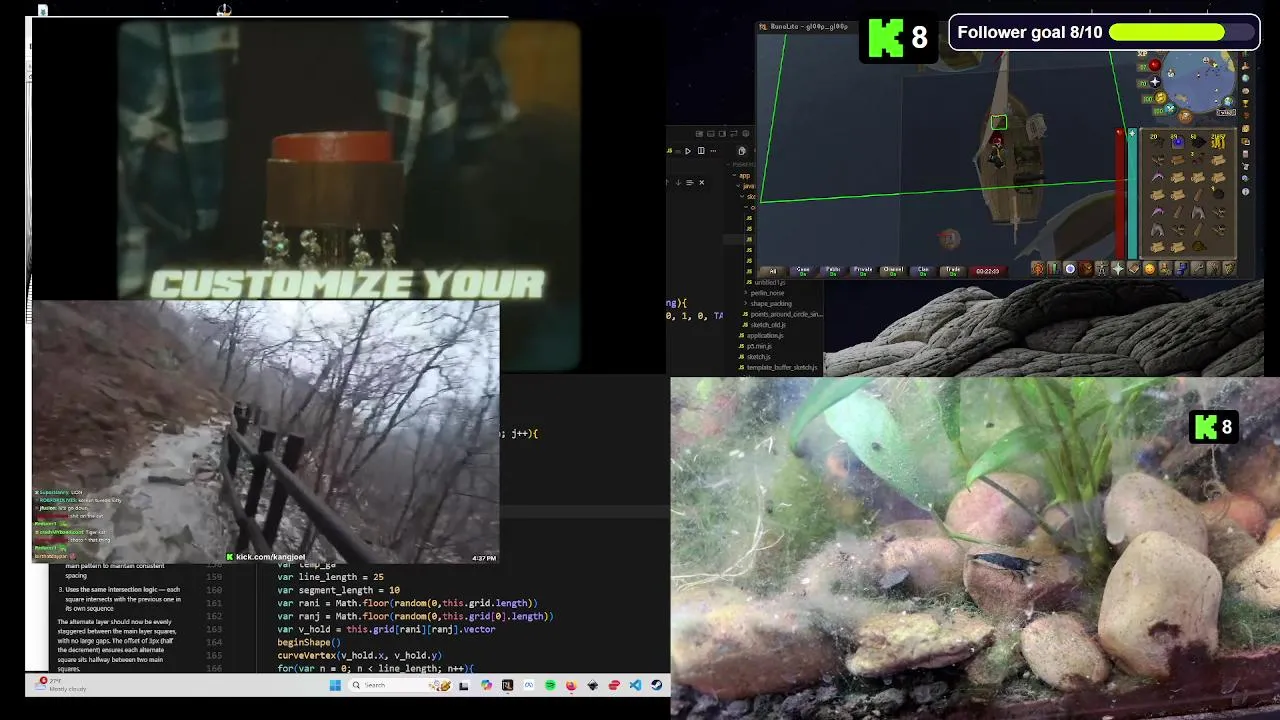The image size is (1280, 720).
Task: Collapse the java folder in explorer
Action: (x=747, y=186)
